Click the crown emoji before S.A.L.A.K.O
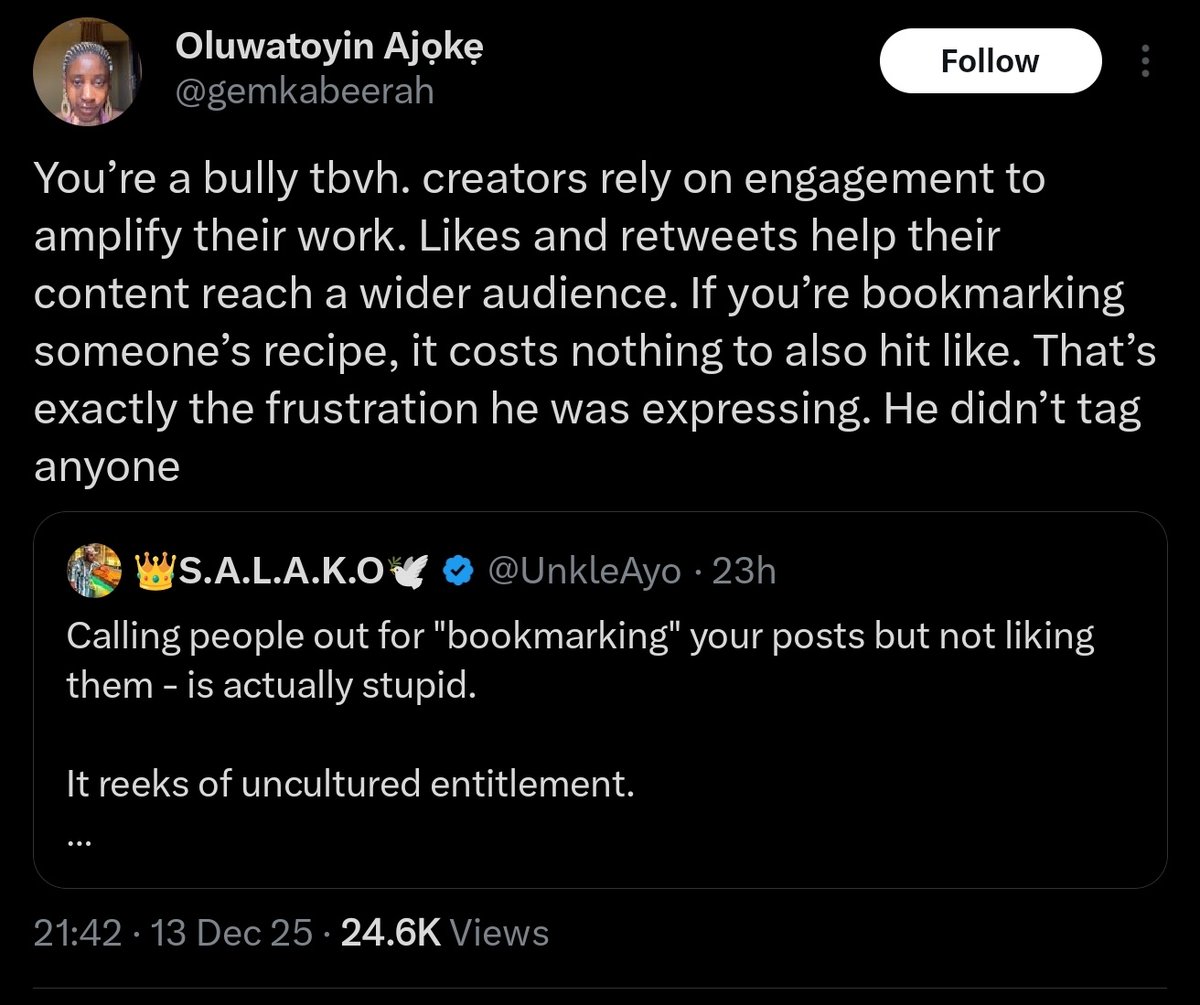 coord(152,571)
